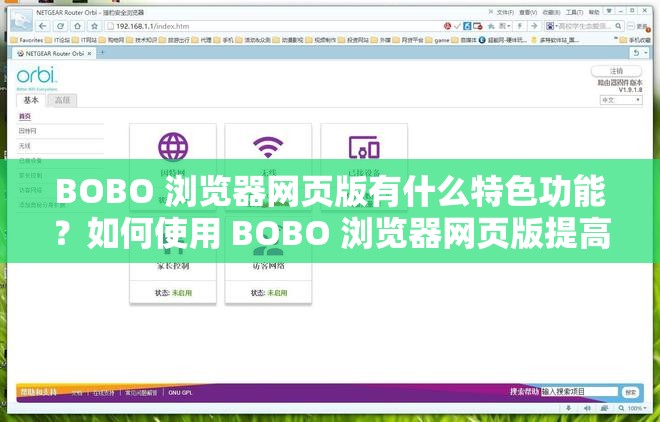Click the restore-tab undo arrow button
660x422 pixels.
tap(637, 53)
